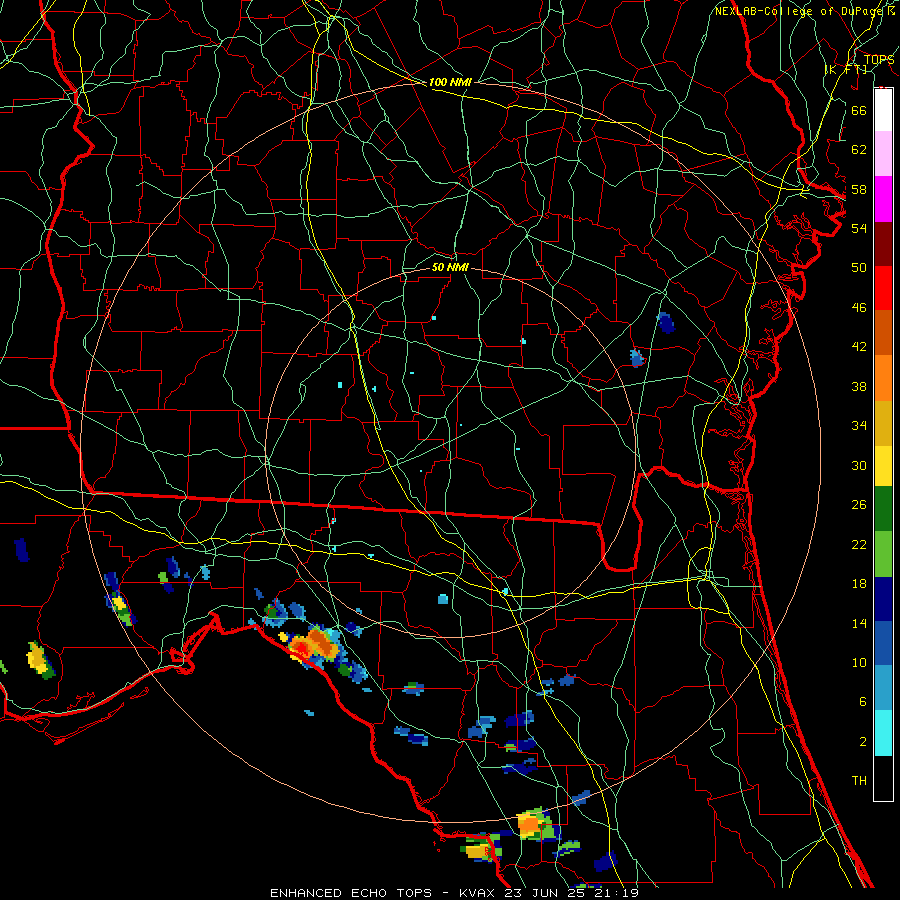Image resolution: width=900 pixels, height=900 pixels.
Task: Select the '18' legend number
Action: [x=859, y=584]
